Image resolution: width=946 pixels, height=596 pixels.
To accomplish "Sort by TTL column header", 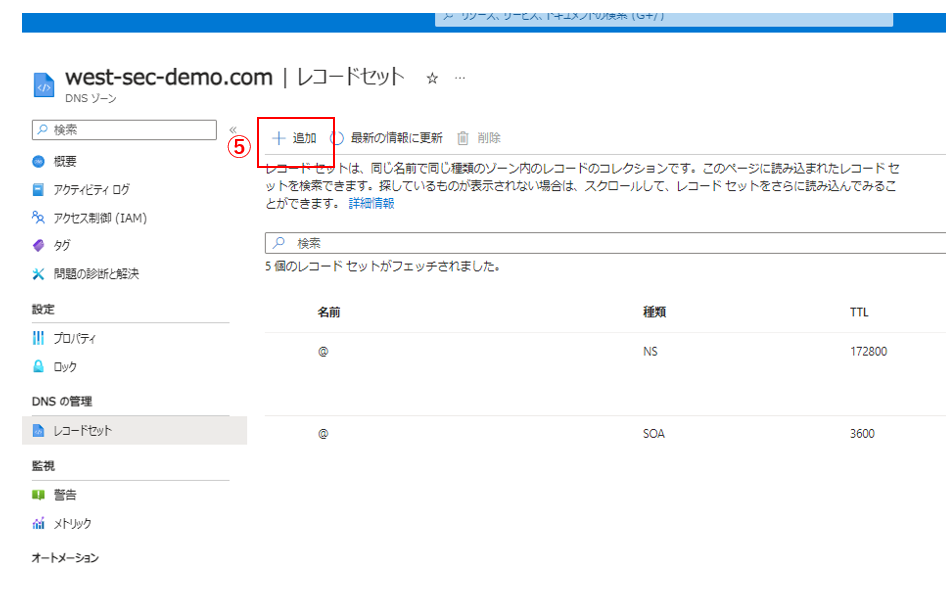I will [859, 312].
